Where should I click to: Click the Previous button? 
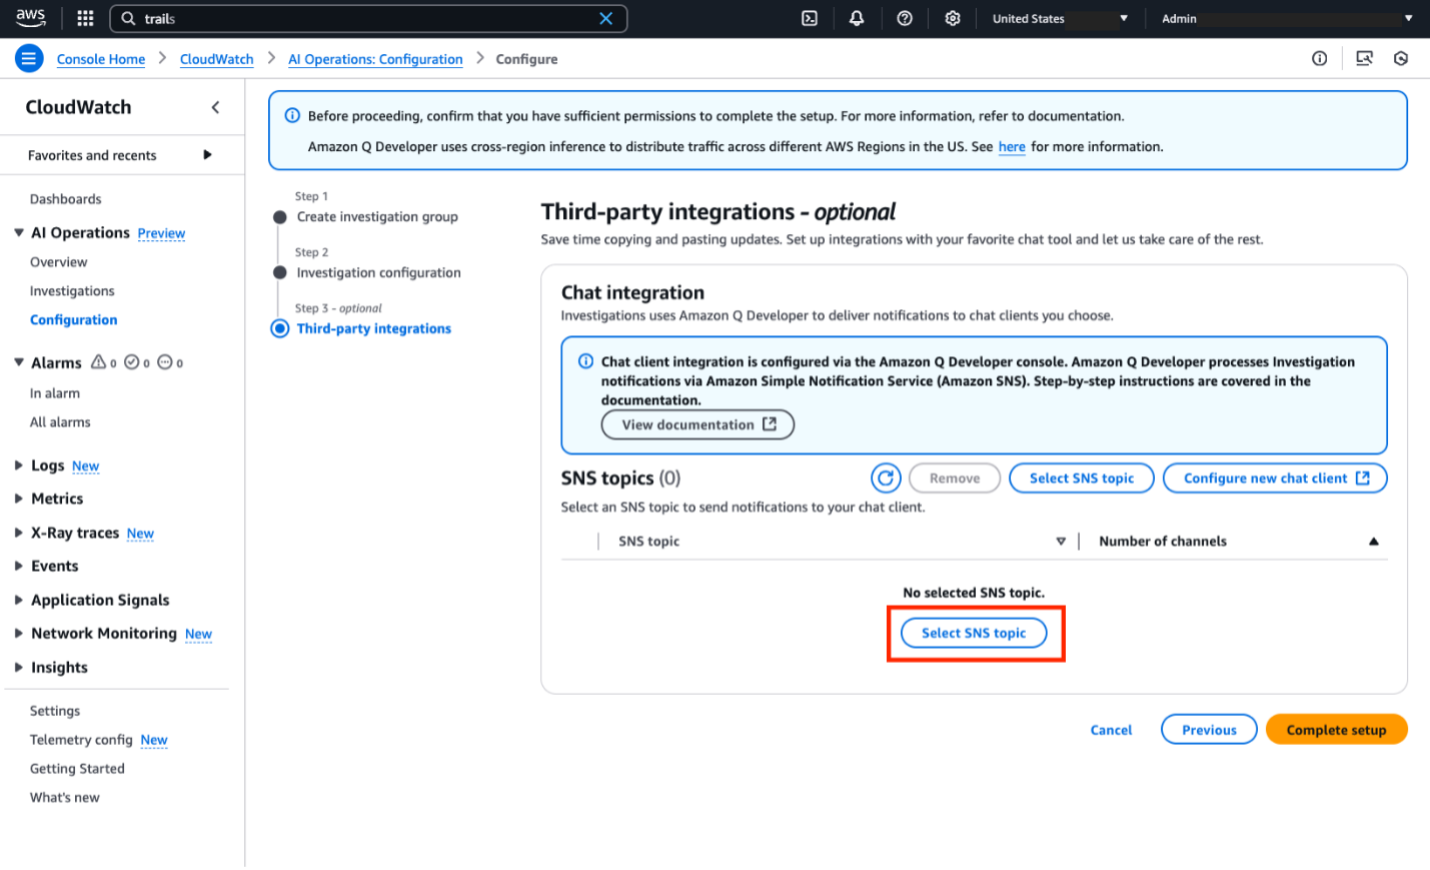point(1209,730)
